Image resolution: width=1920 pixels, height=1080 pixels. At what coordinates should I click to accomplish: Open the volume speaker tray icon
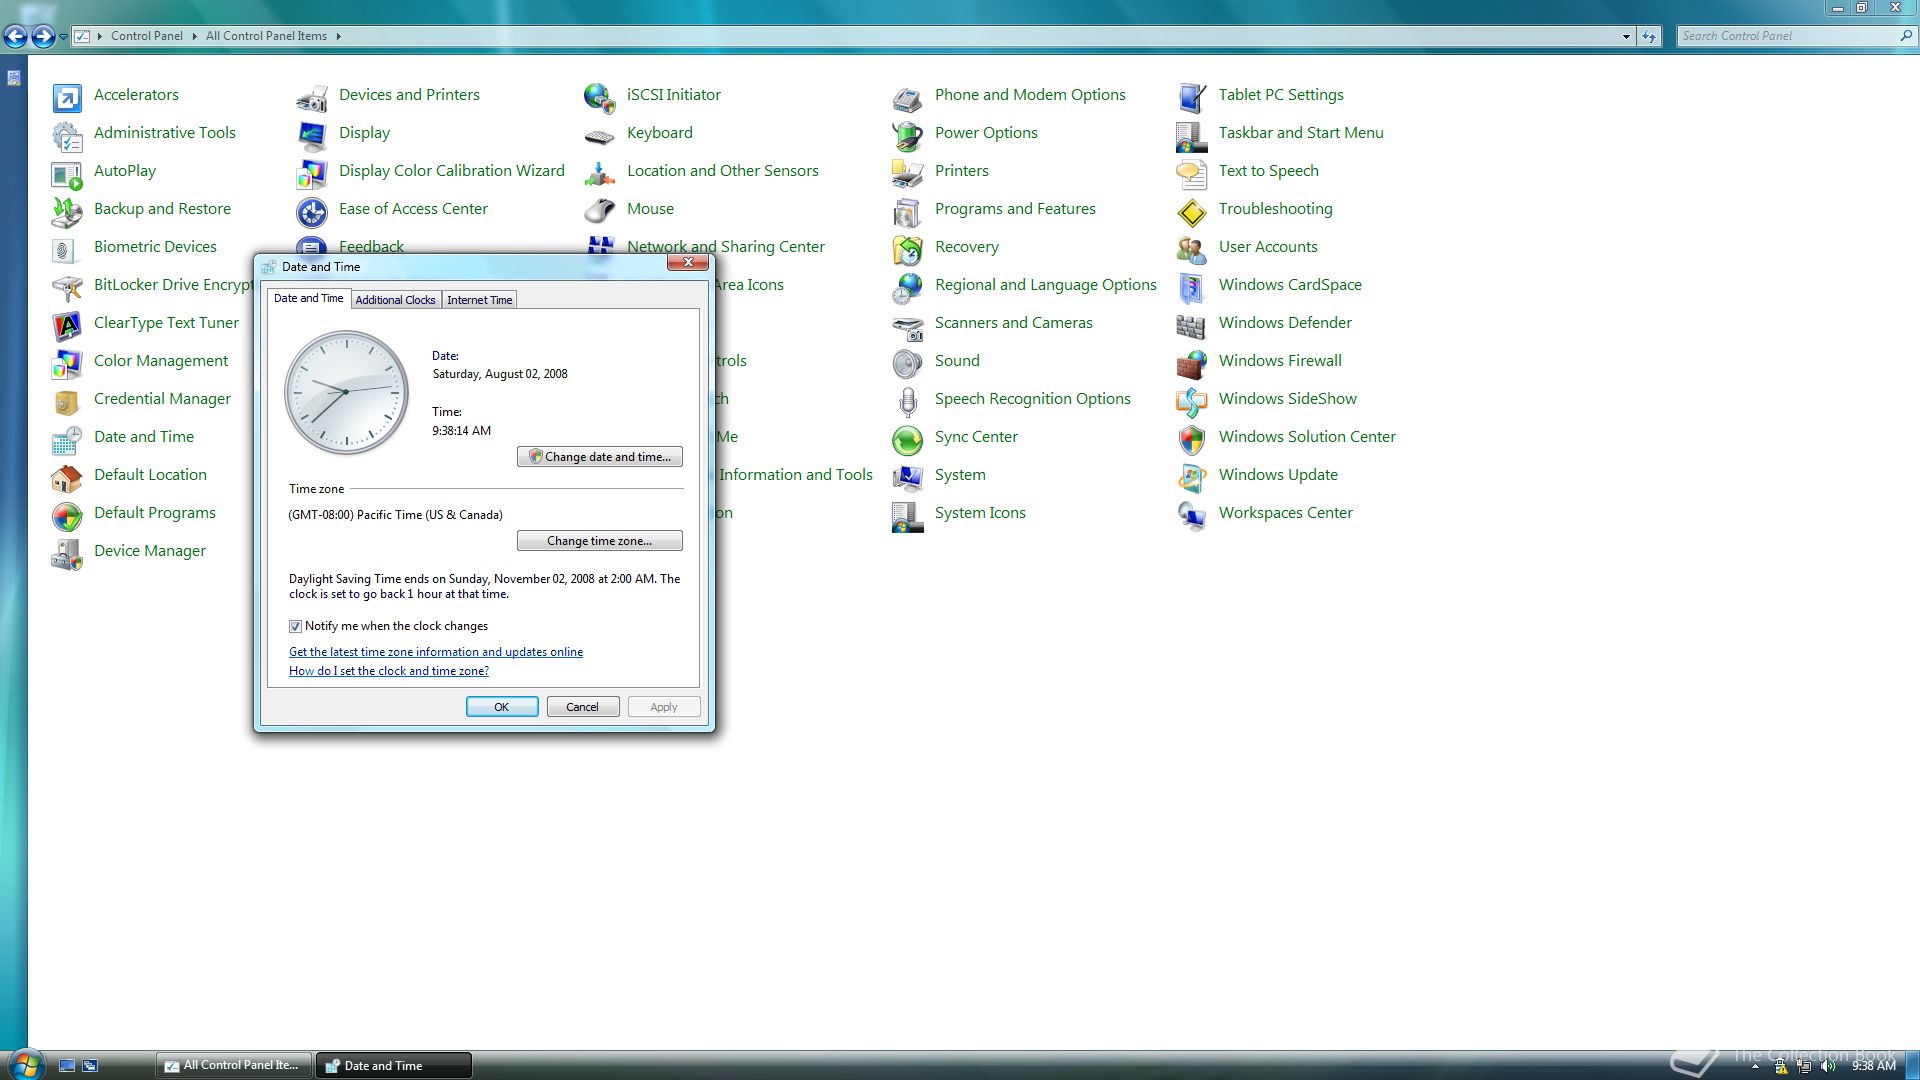click(x=1828, y=1066)
